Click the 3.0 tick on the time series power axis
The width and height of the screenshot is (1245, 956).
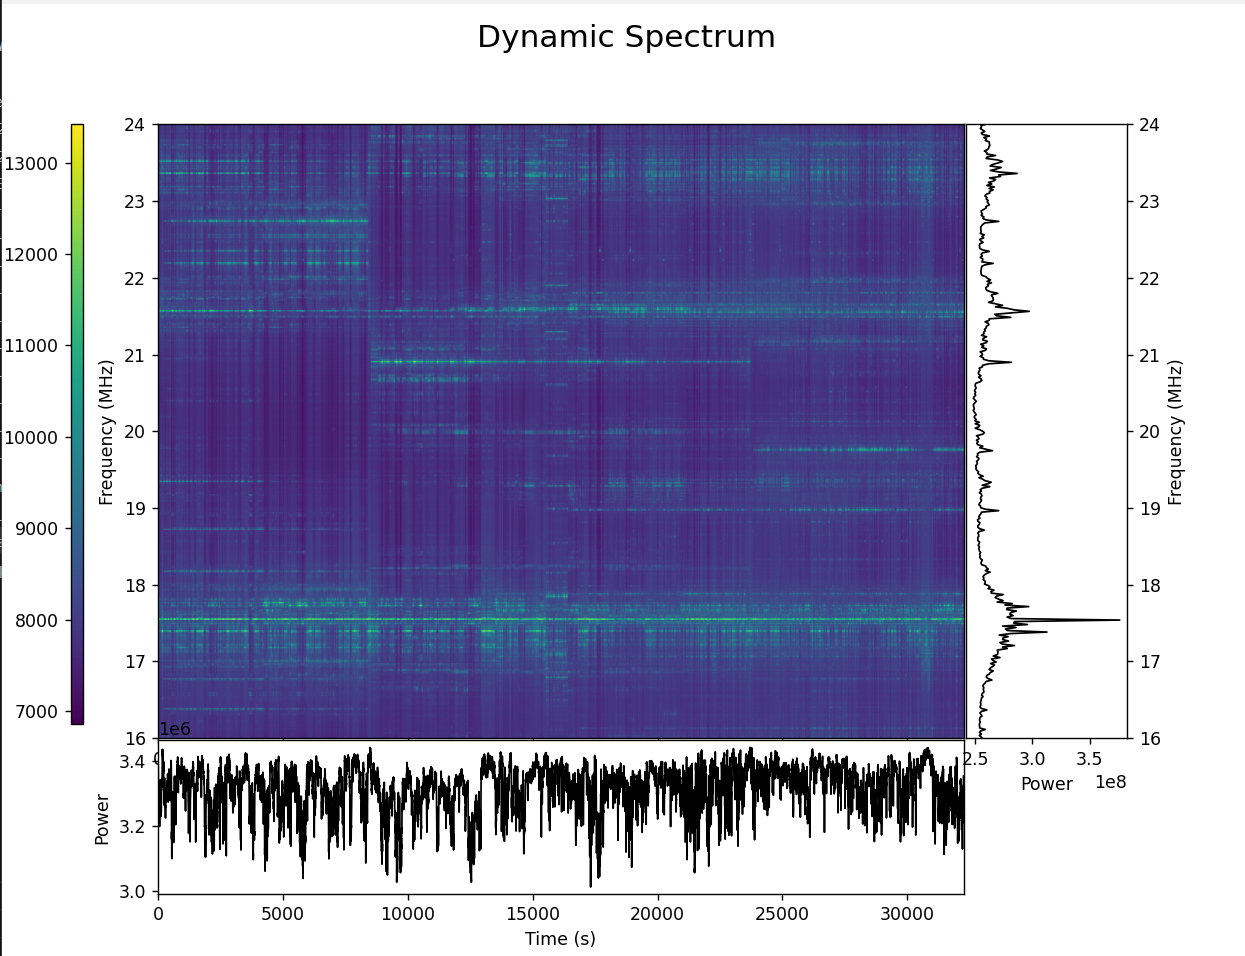tap(134, 891)
